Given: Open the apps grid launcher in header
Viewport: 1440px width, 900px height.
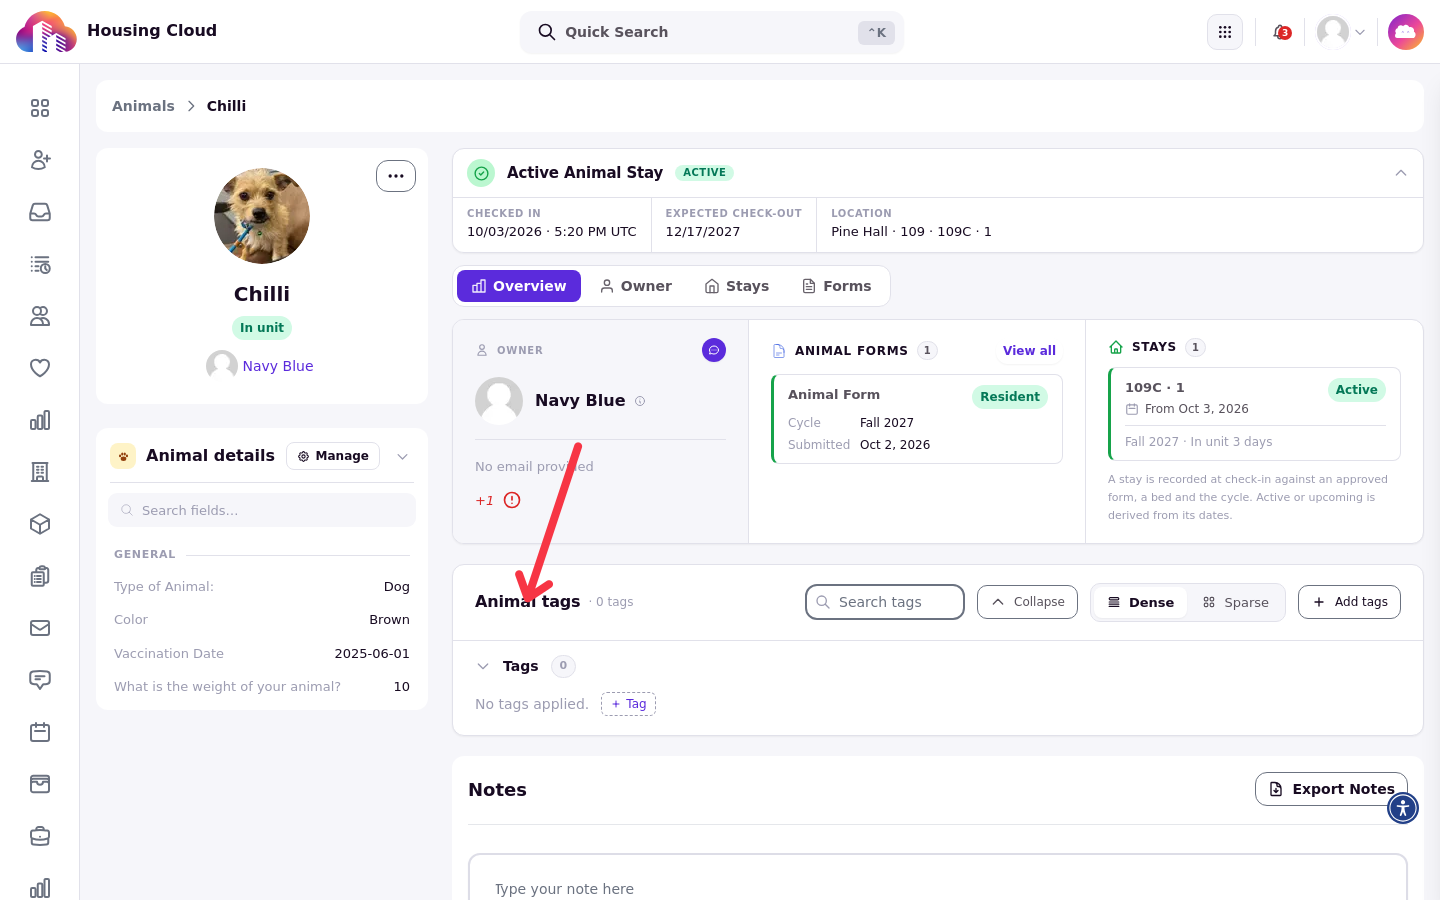Looking at the screenshot, I should pyautogui.click(x=1225, y=32).
